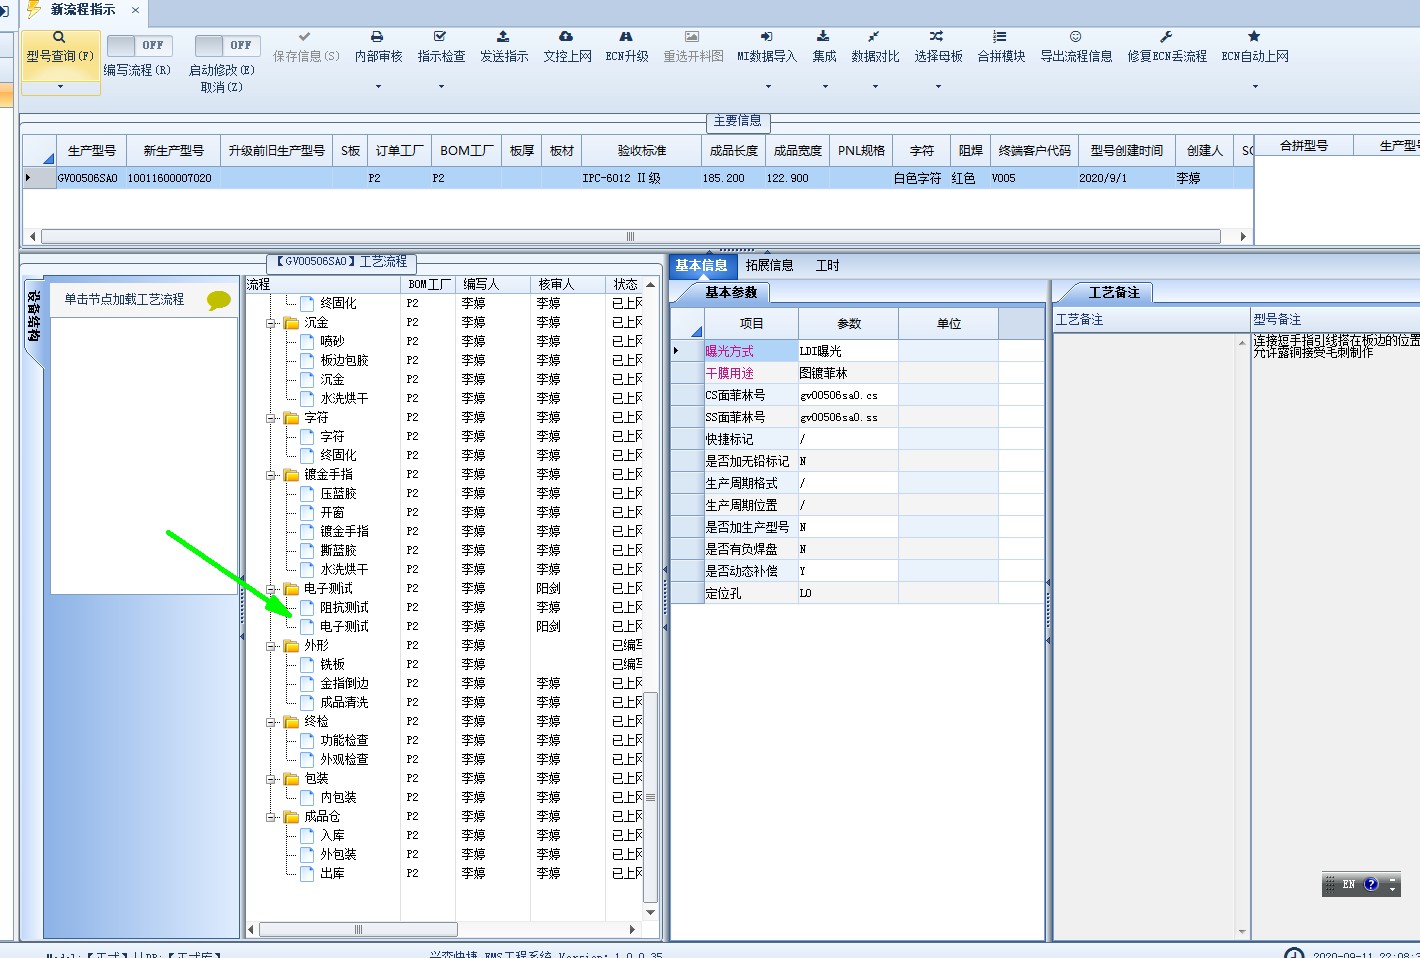The height and width of the screenshot is (958, 1420).
Task: Select the 外包装 tree item
Action: coord(338,855)
